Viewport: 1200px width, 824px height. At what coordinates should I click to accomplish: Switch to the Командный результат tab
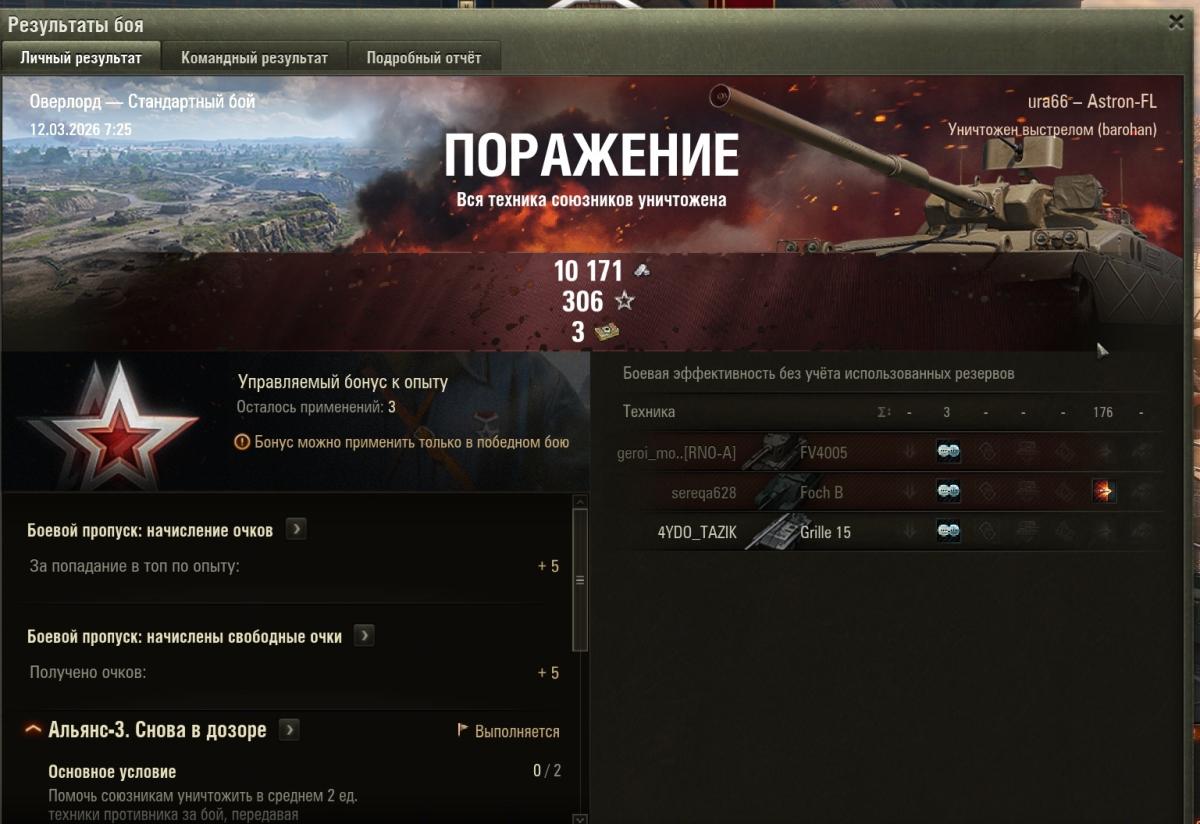tap(254, 58)
